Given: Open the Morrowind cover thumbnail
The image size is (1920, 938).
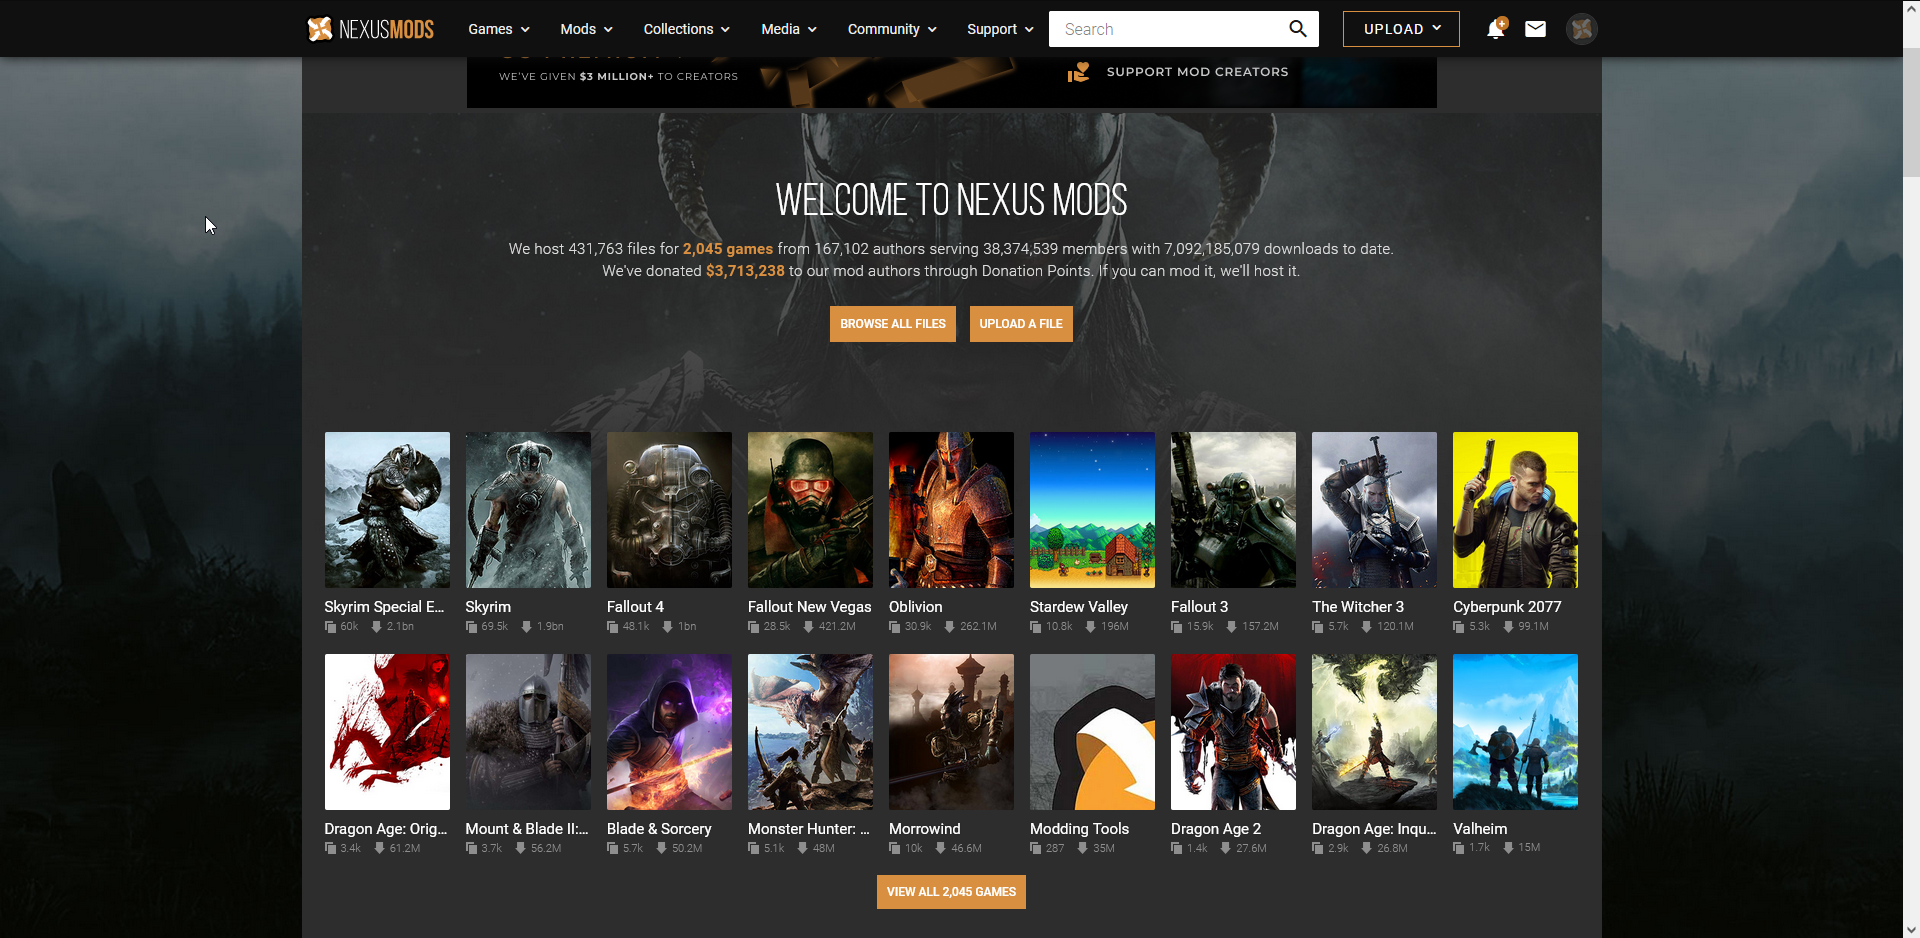Looking at the screenshot, I should 951,732.
